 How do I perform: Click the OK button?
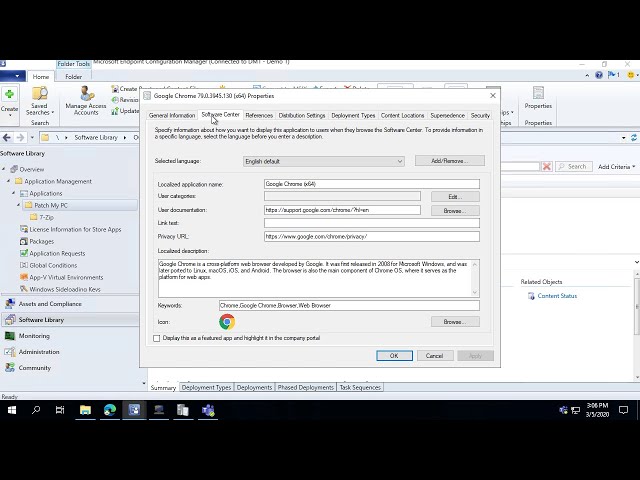[394, 356]
